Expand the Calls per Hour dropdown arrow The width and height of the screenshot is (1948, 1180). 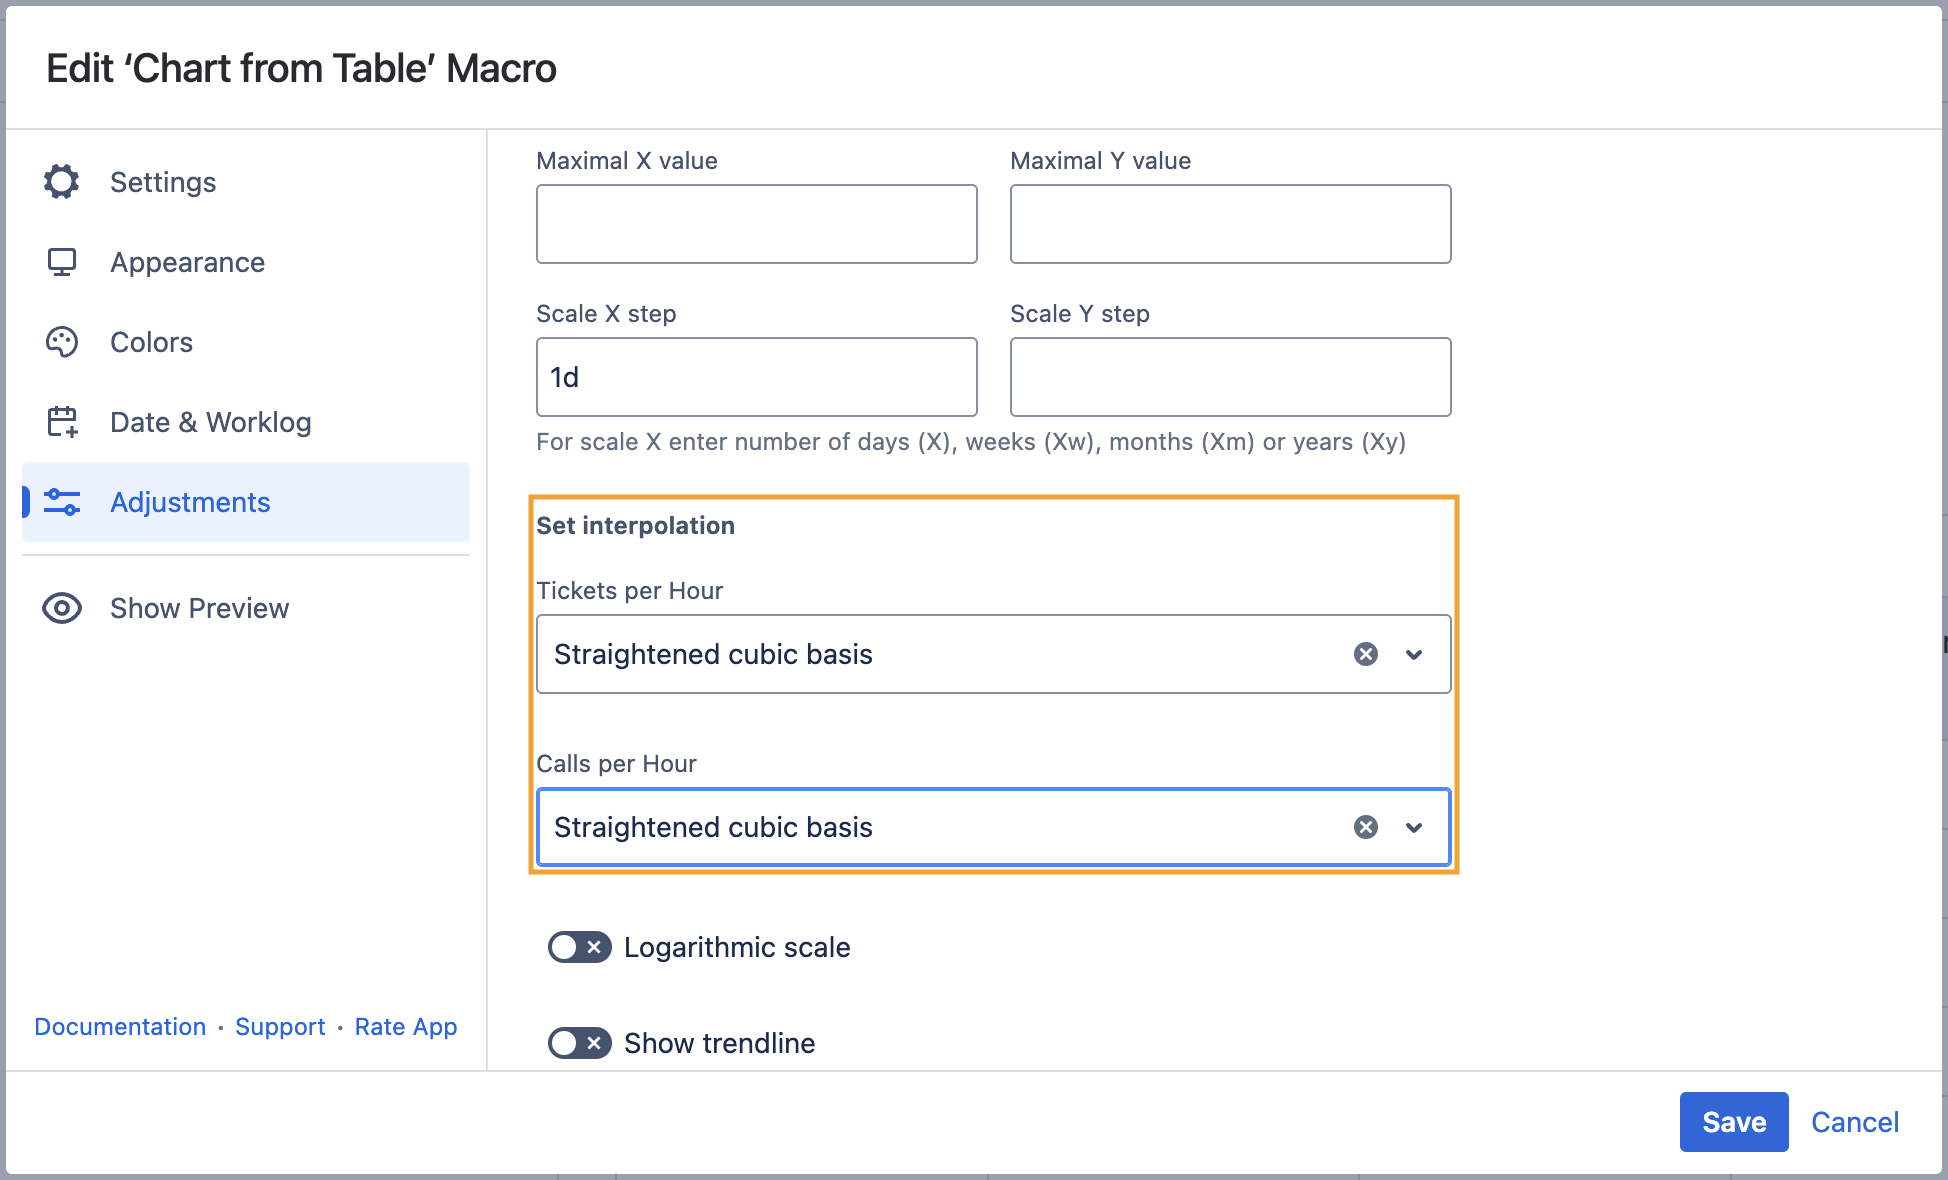pyautogui.click(x=1414, y=827)
